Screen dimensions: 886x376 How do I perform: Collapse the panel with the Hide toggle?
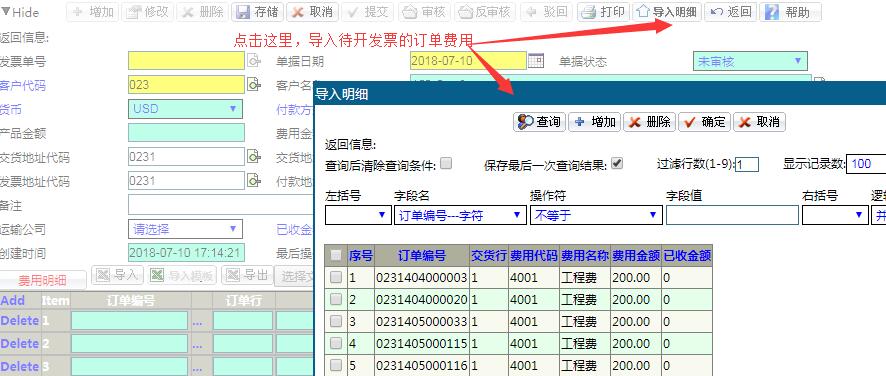pos(20,12)
